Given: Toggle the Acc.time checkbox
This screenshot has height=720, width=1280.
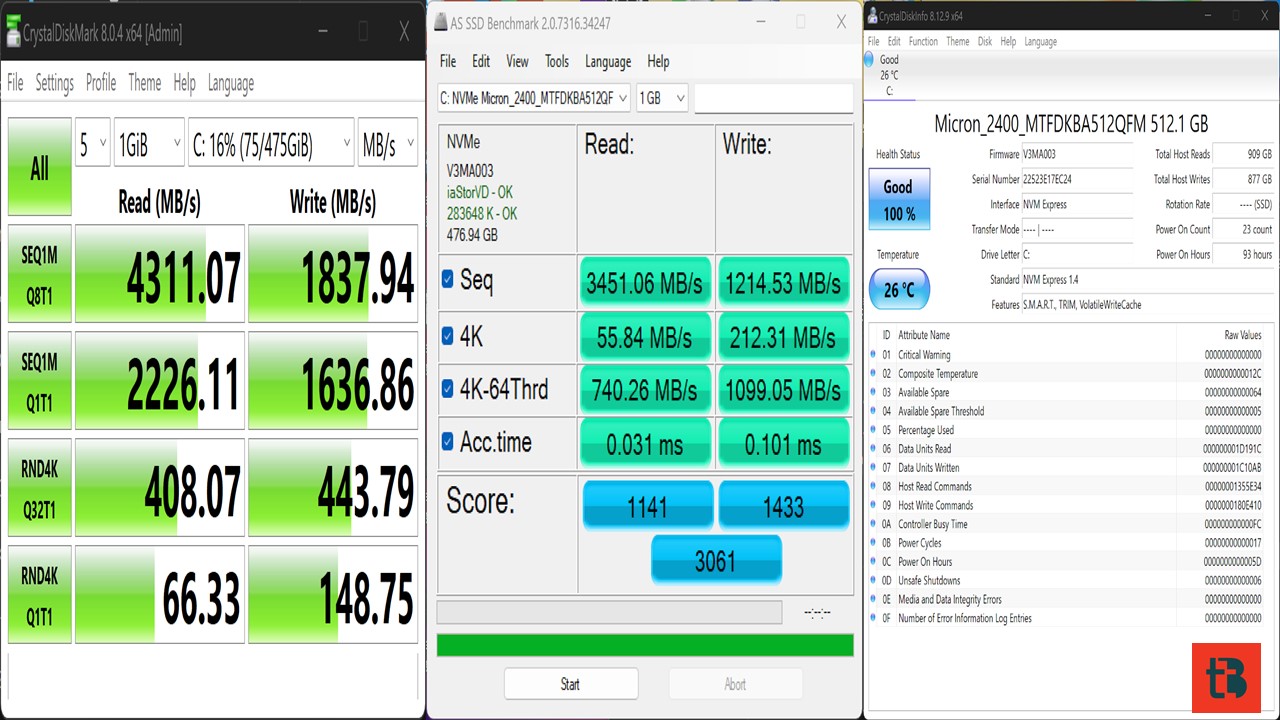Looking at the screenshot, I should point(448,441).
